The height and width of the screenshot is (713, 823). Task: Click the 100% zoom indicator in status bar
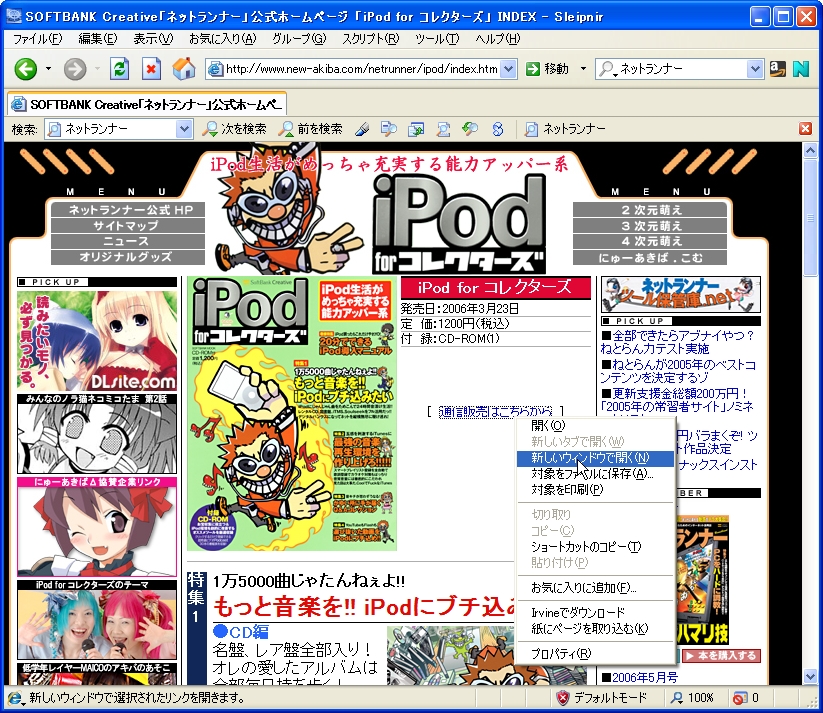693,698
